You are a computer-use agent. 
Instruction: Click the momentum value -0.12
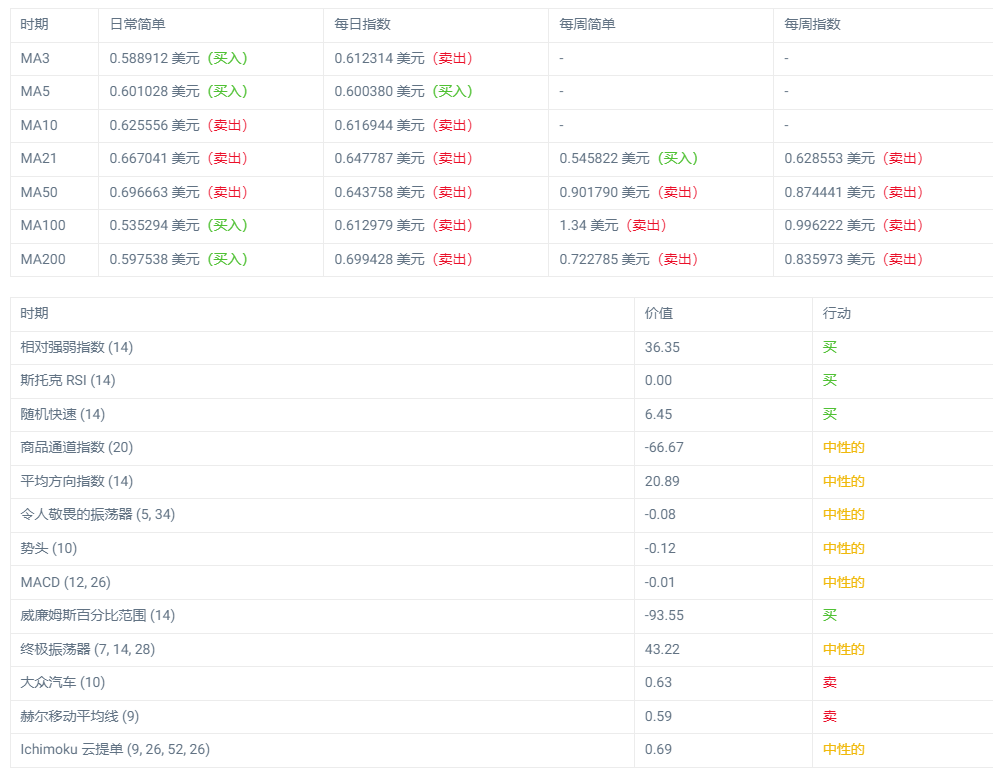[x=661, y=549]
